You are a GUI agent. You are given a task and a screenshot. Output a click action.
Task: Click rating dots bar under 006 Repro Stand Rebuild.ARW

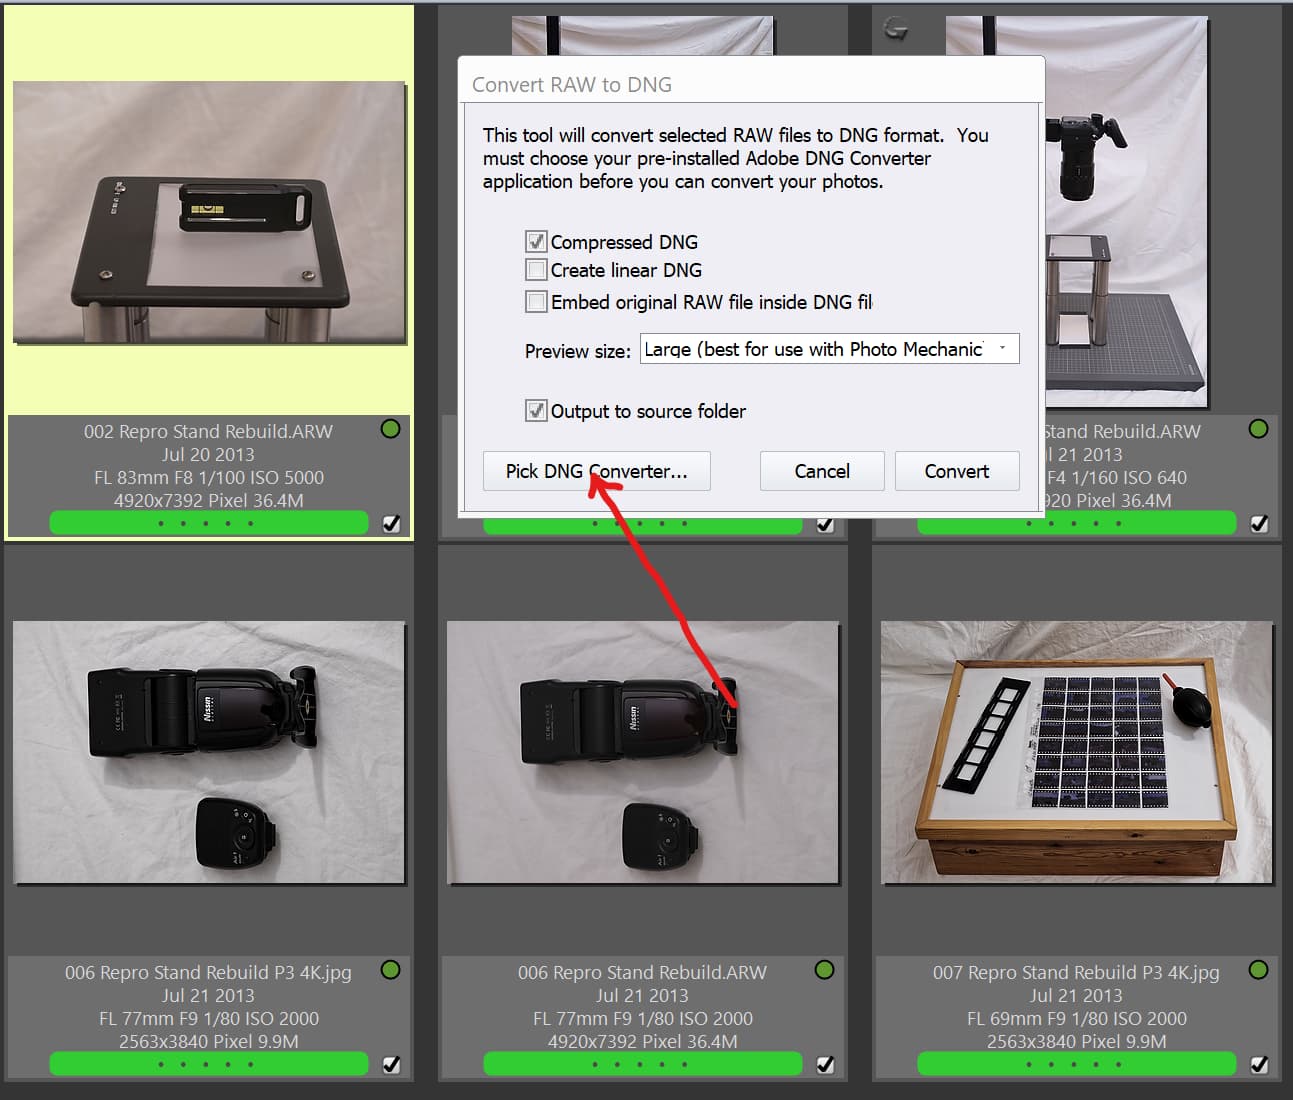coord(642,1064)
